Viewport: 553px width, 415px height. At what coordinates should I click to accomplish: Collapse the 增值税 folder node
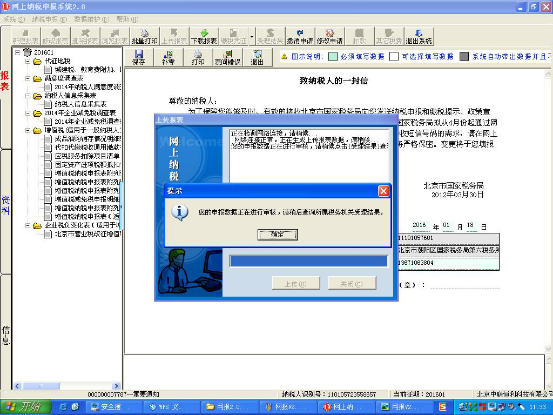pyautogui.click(x=28, y=130)
